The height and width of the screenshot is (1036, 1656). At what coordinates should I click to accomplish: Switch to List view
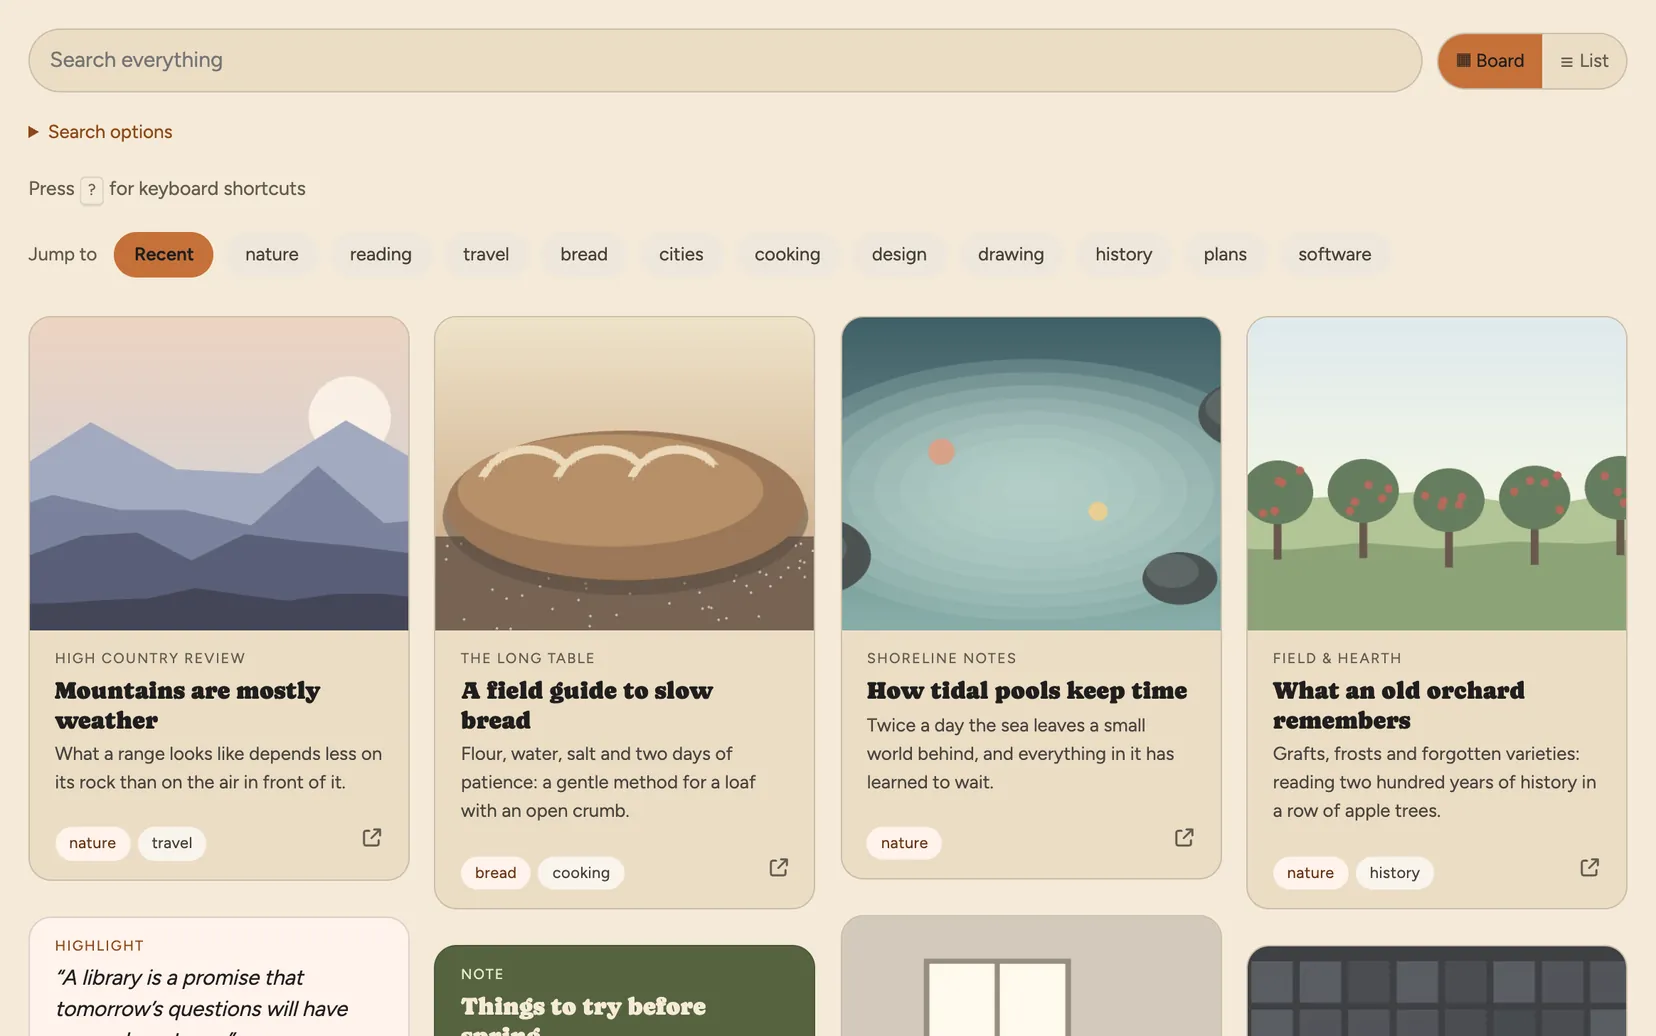1584,61
